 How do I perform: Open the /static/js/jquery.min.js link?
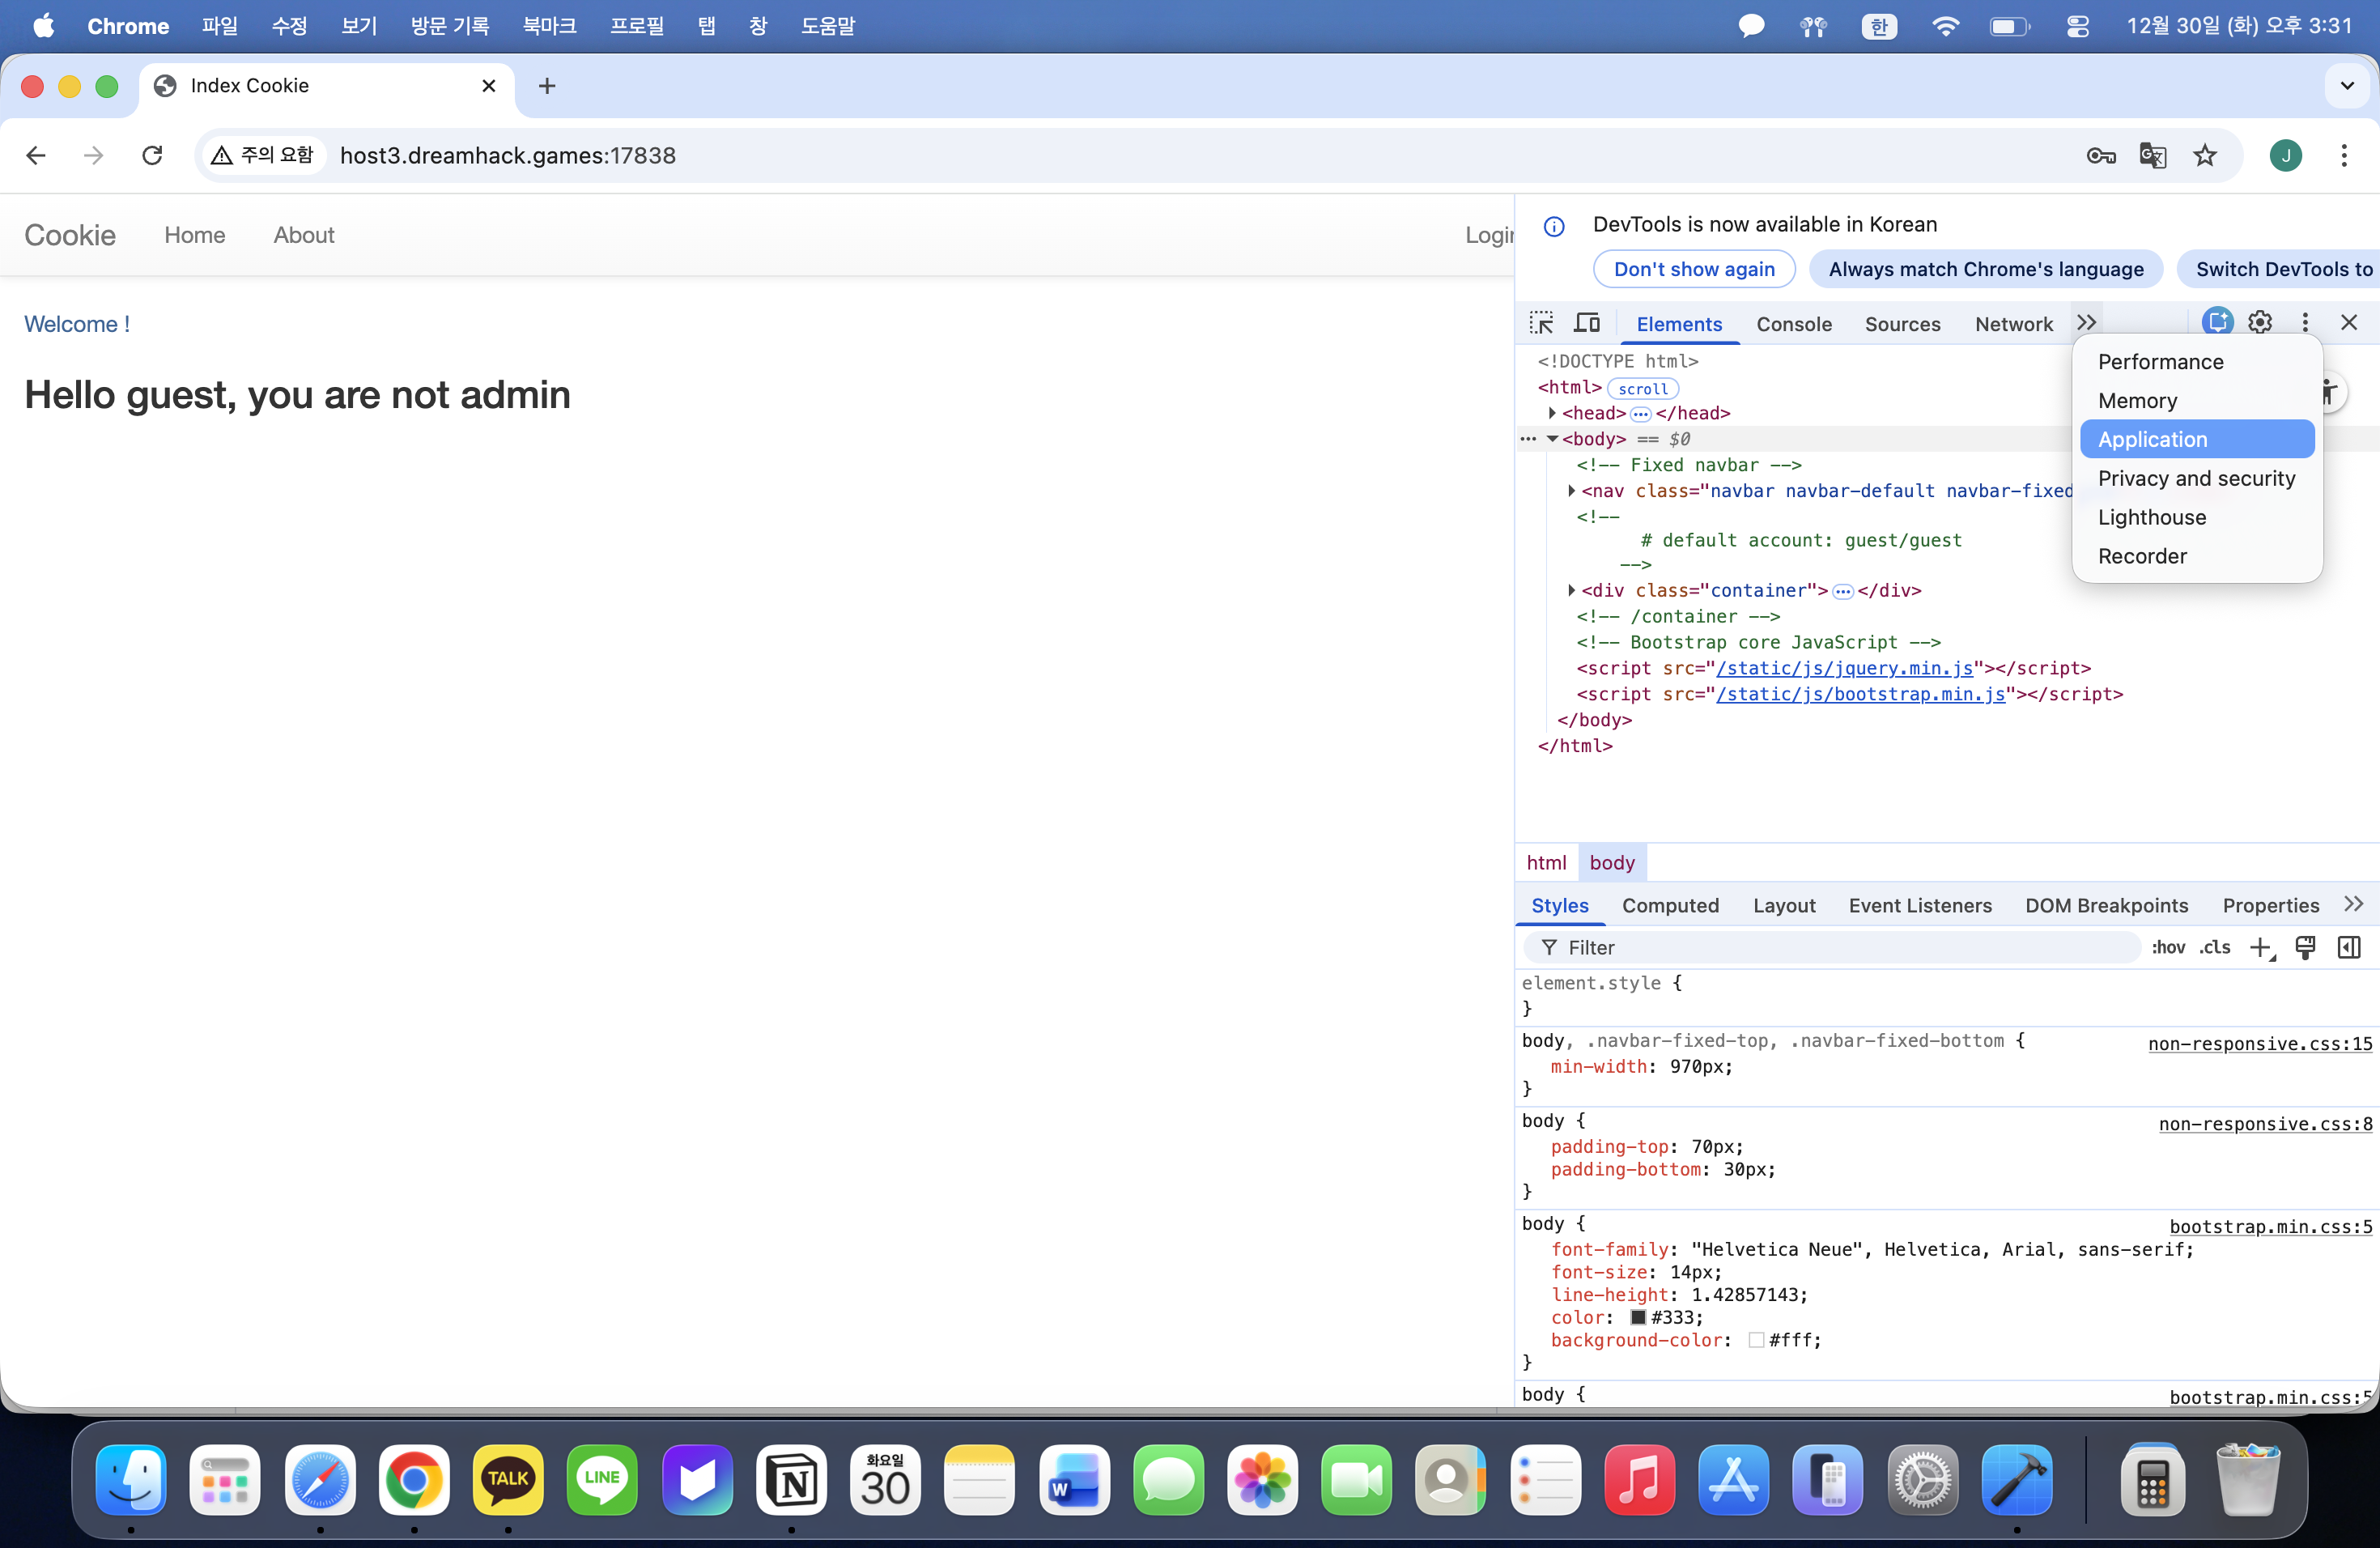(1844, 668)
